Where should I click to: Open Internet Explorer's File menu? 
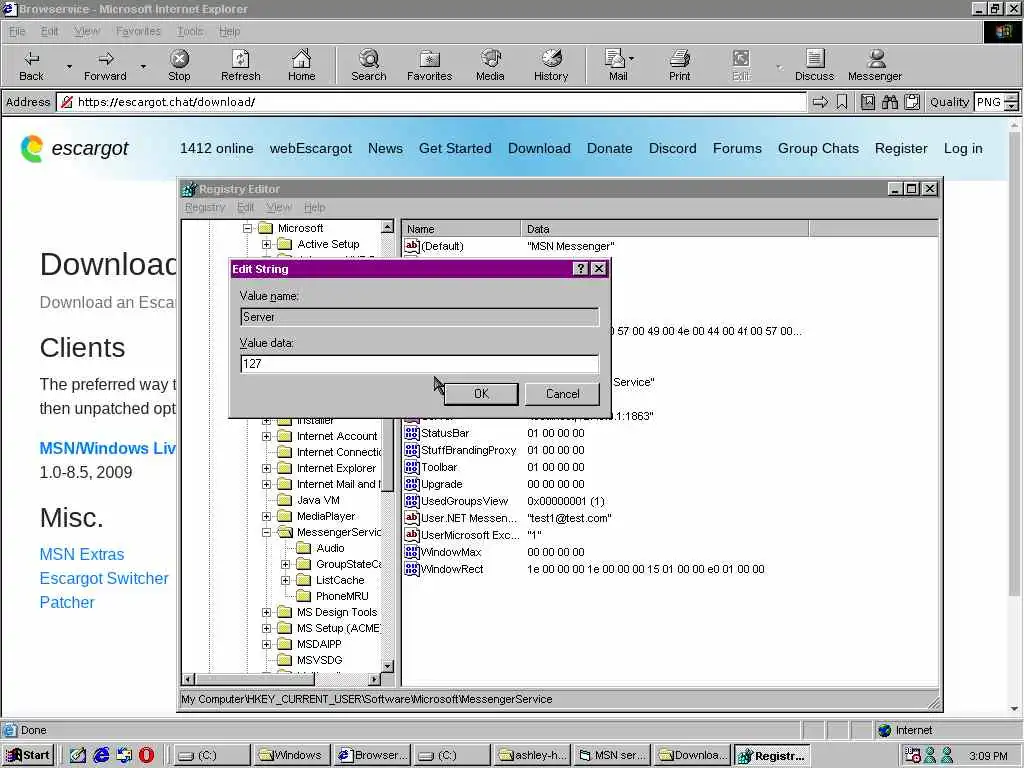(x=17, y=31)
